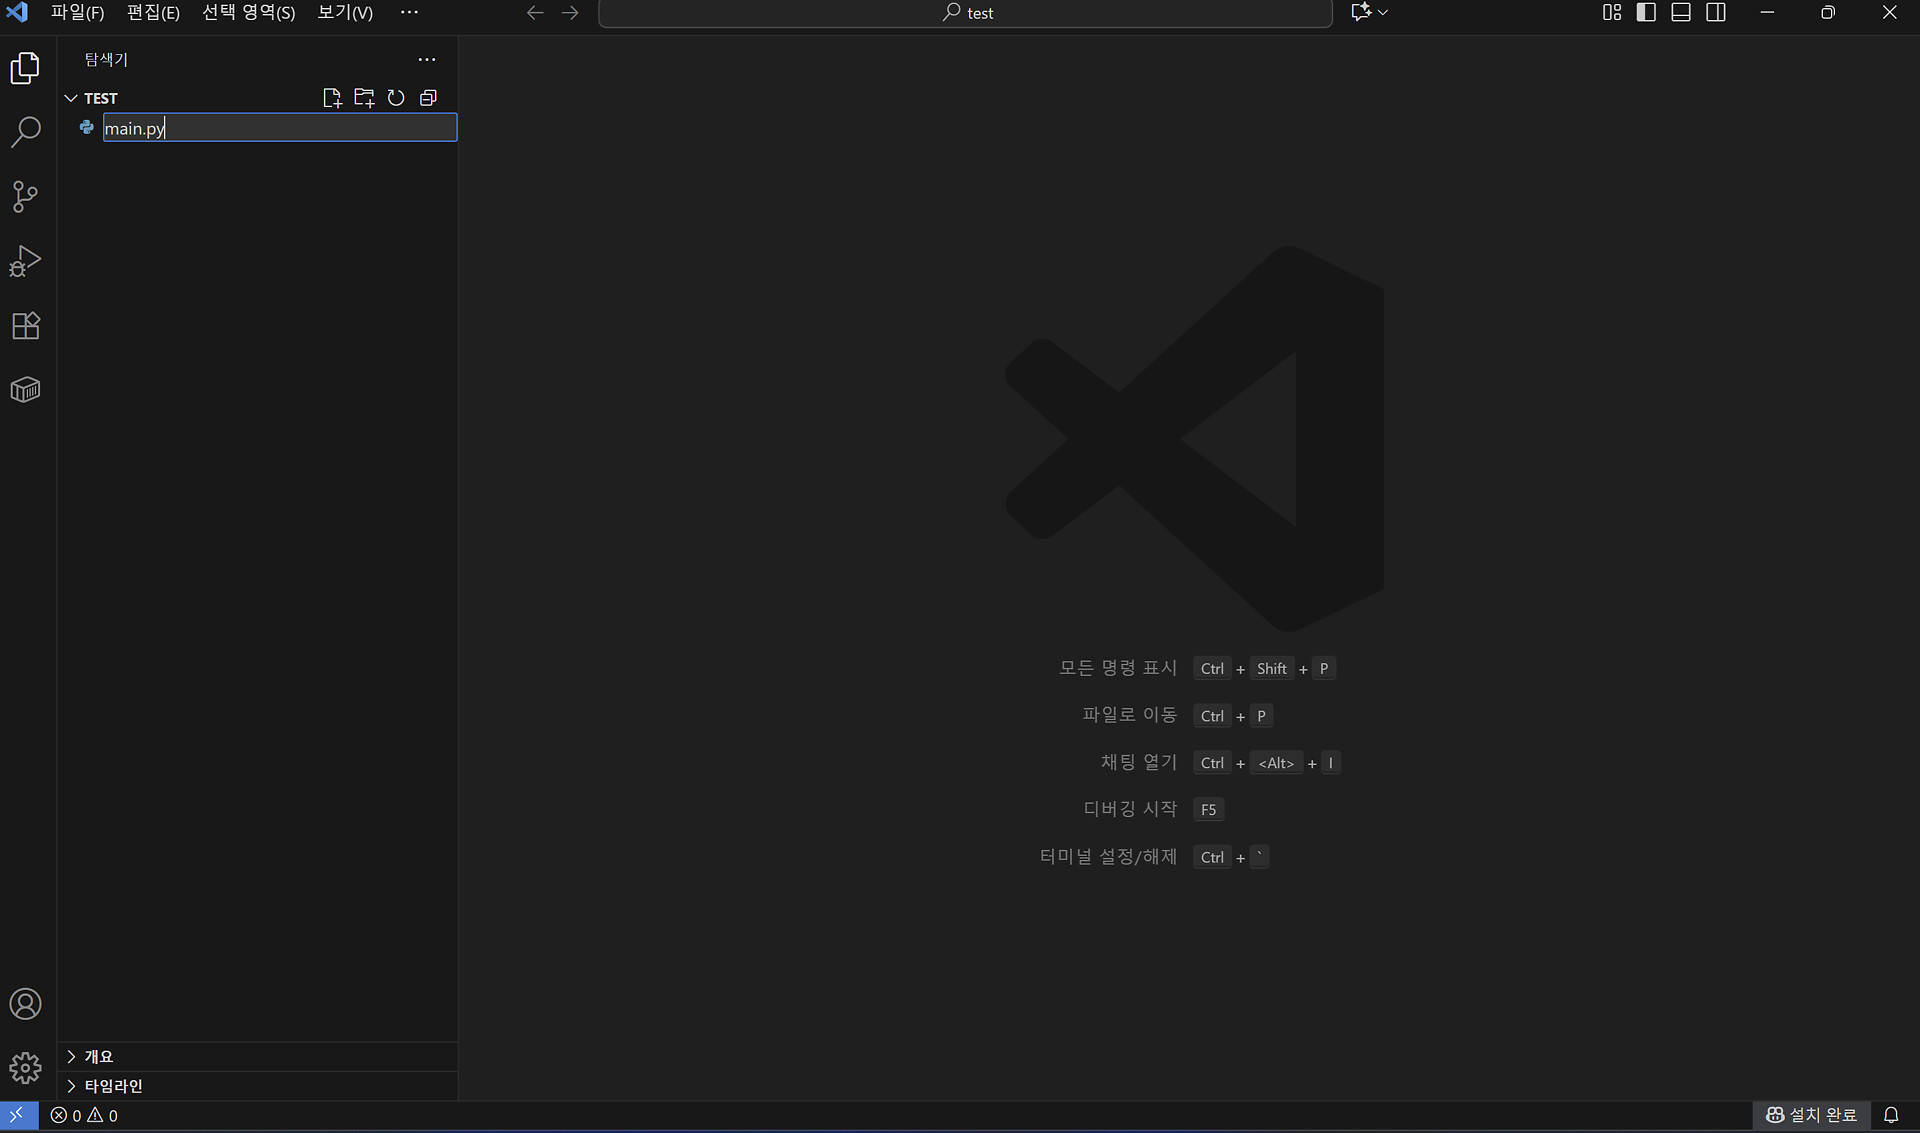This screenshot has width=1920, height=1133.
Task: Open the Extensions view
Action: tap(25, 326)
